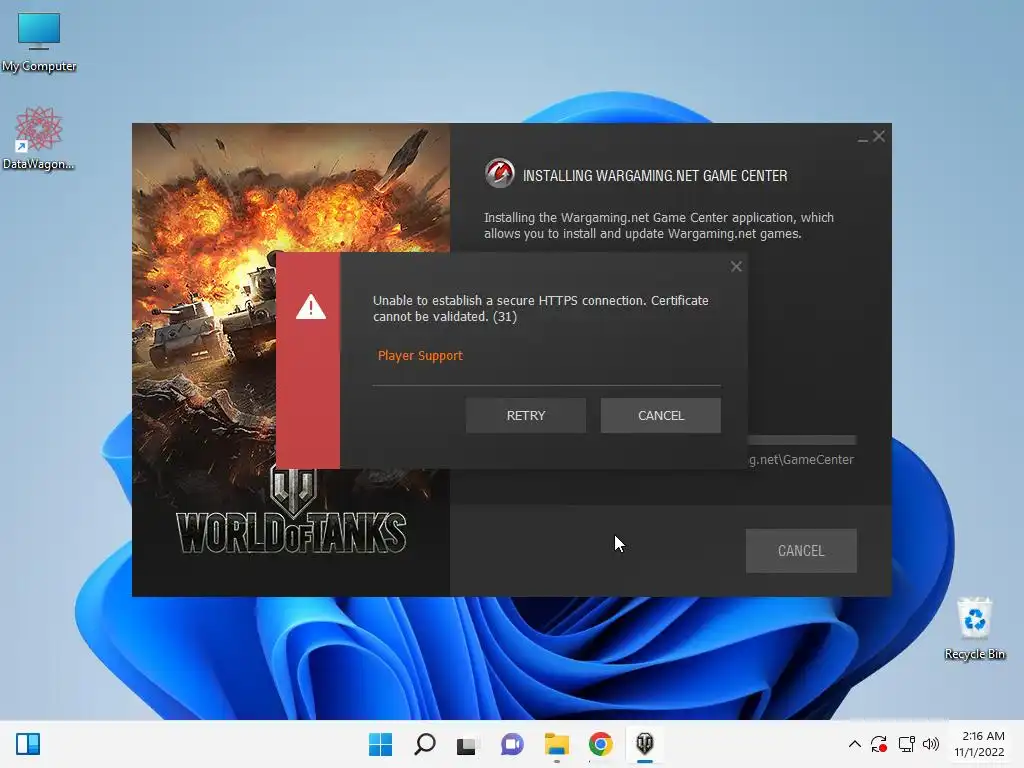This screenshot has height=768, width=1024.
Task: Click the World of Tanks artwork logo
Action: pyautogui.click(x=291, y=511)
